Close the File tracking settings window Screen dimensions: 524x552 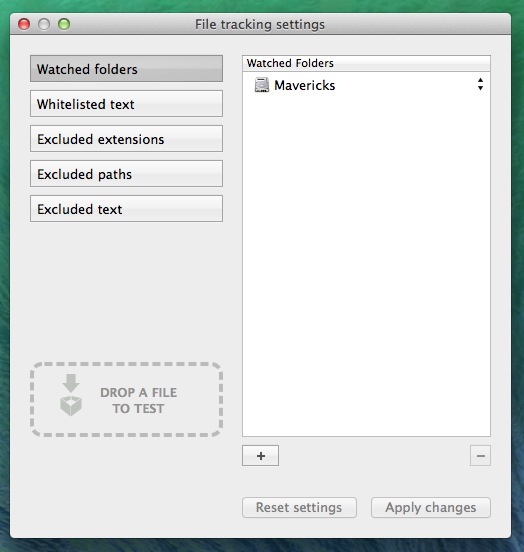(24, 24)
